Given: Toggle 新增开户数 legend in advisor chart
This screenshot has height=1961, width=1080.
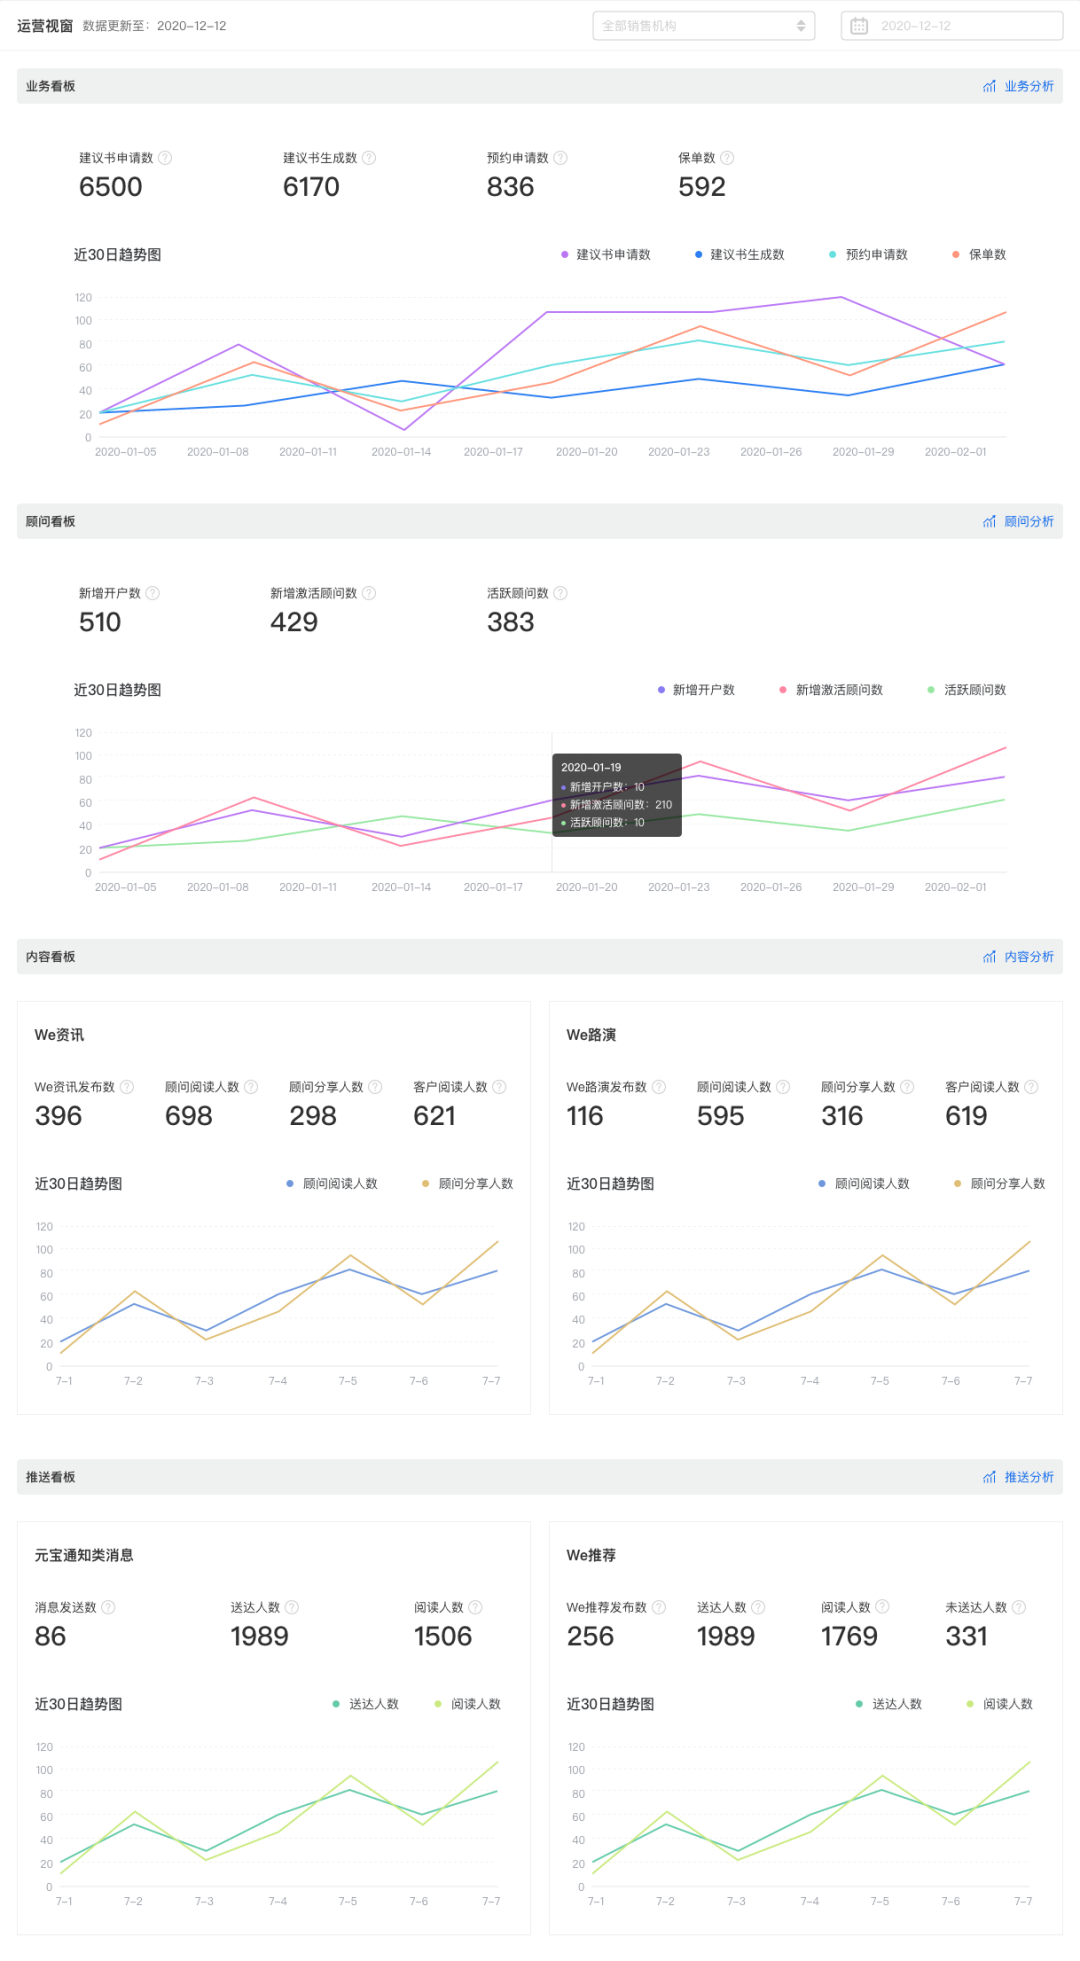Looking at the screenshot, I should pyautogui.click(x=696, y=690).
